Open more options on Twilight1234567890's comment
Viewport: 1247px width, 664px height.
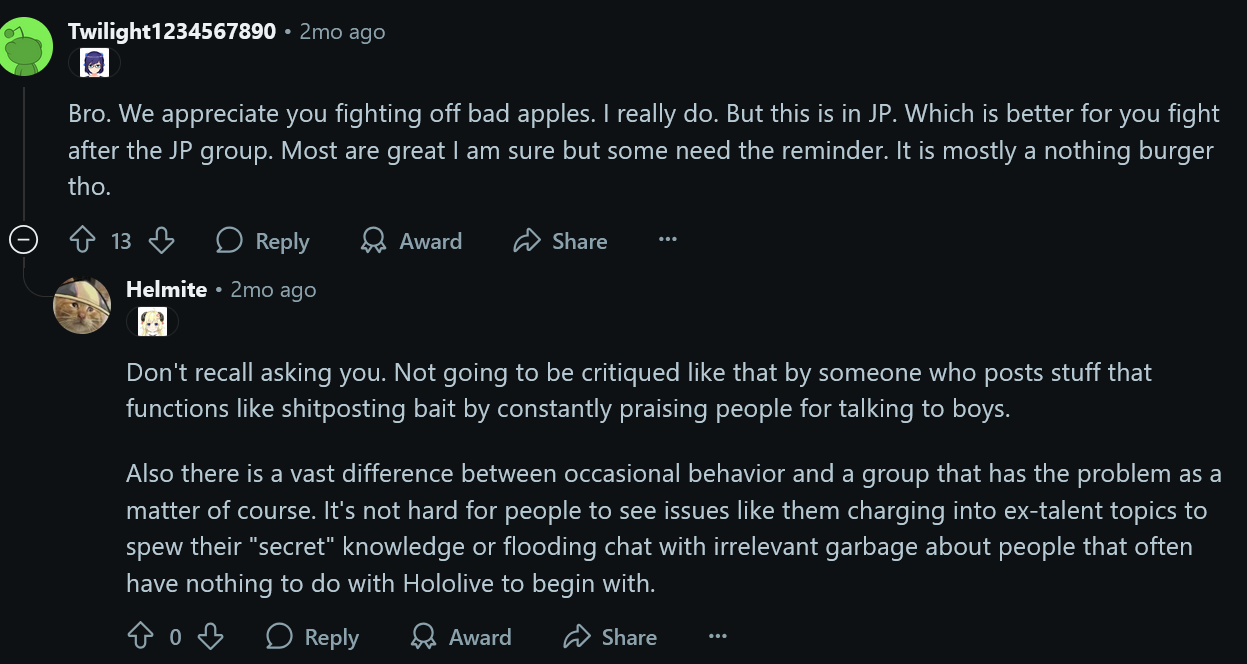(668, 240)
